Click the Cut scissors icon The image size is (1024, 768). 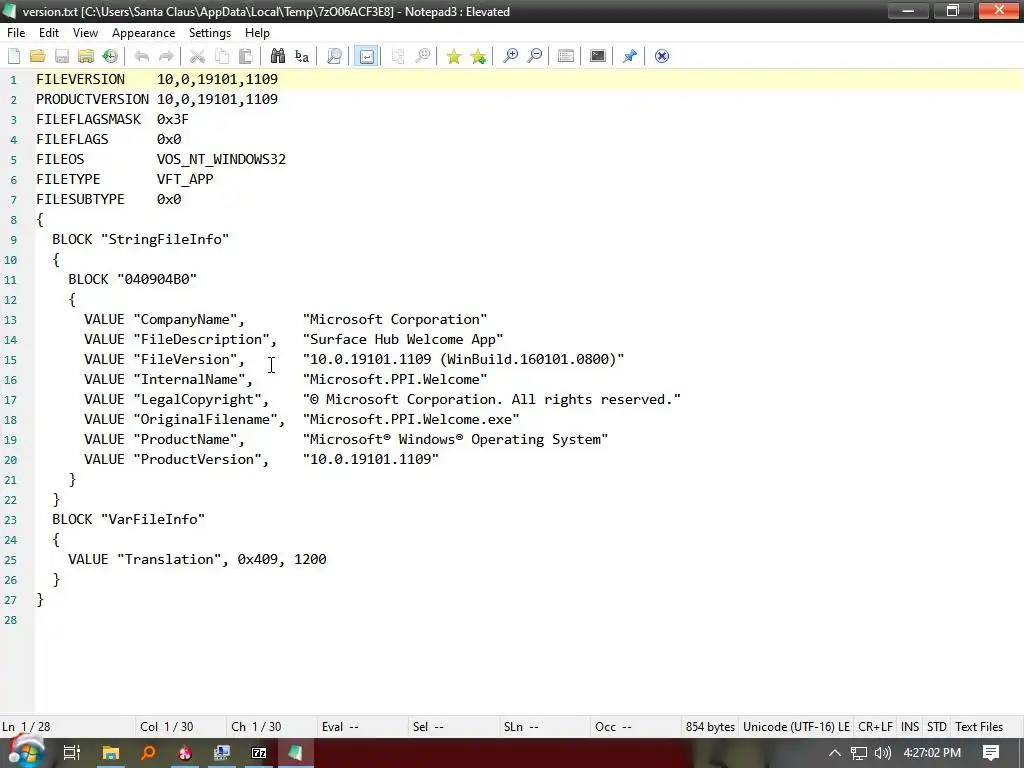197,56
